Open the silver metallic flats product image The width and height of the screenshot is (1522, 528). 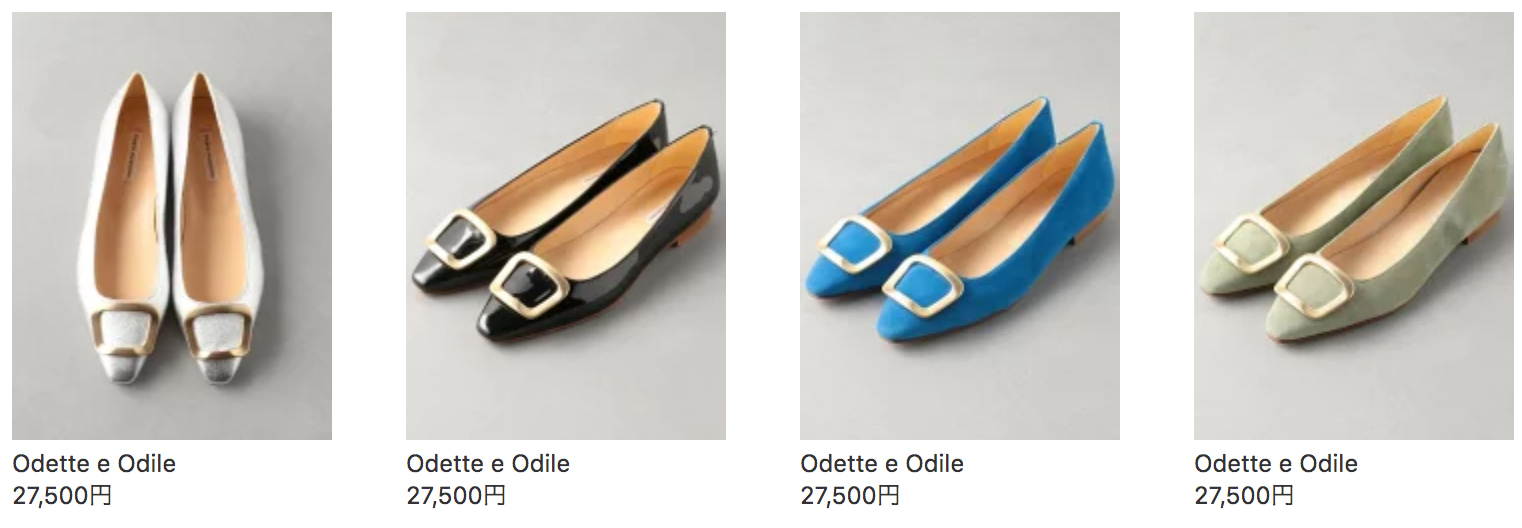(172, 226)
